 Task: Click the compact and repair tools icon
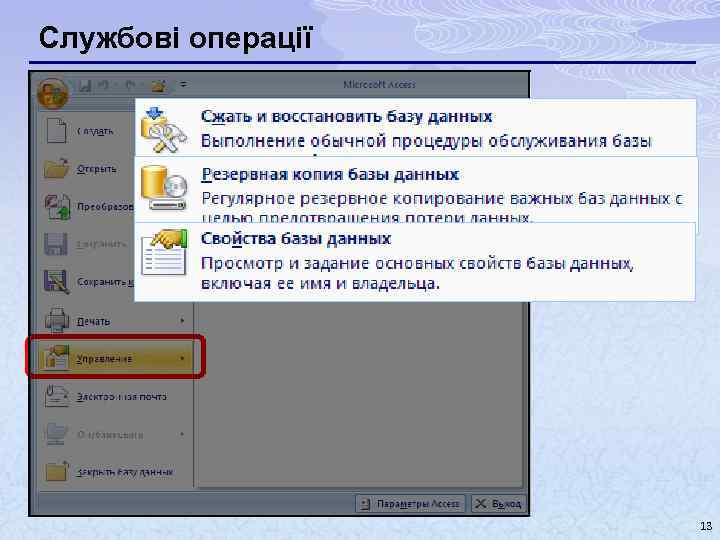pyautogui.click(x=164, y=130)
